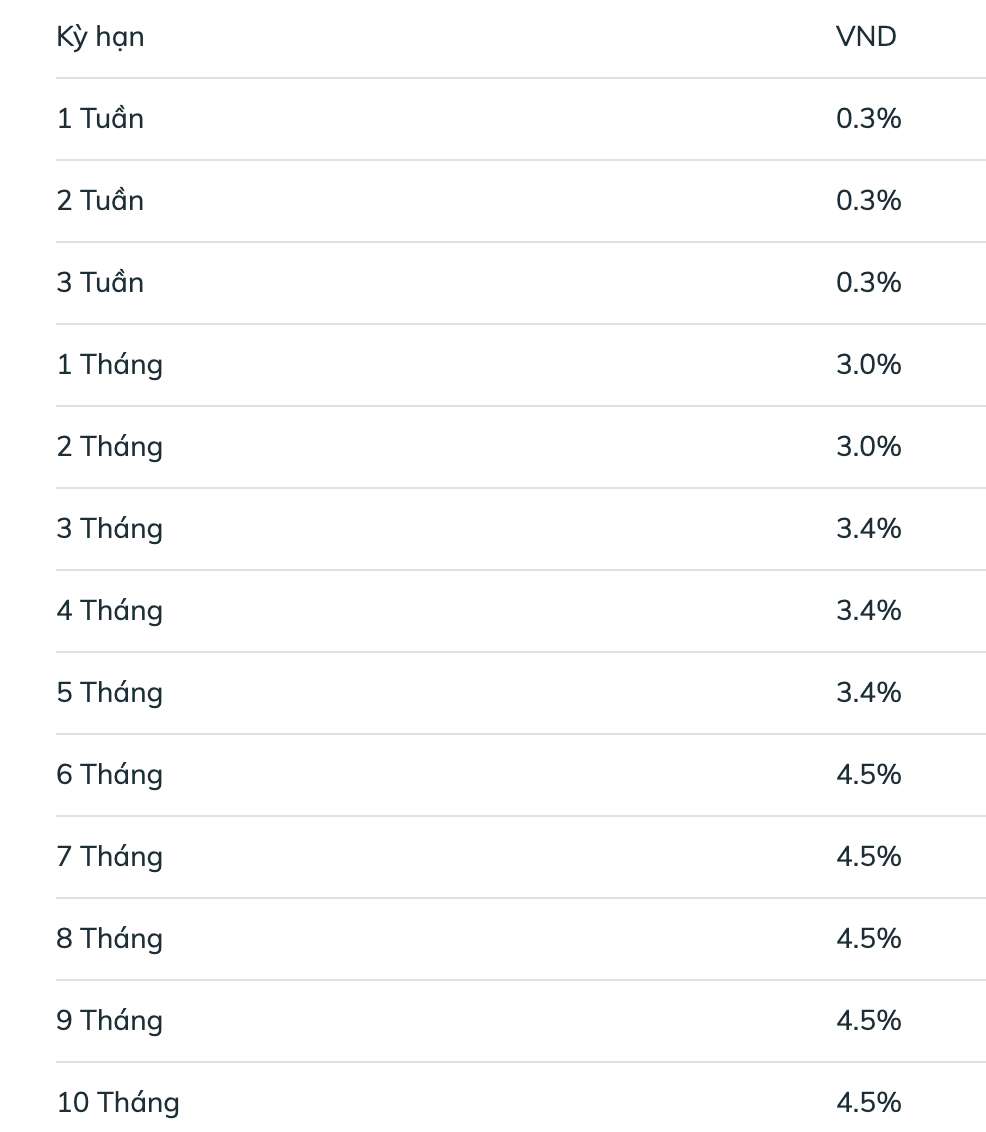Image resolution: width=986 pixels, height=1132 pixels.
Task: Click the 3 Tuần row rate value
Action: (868, 283)
